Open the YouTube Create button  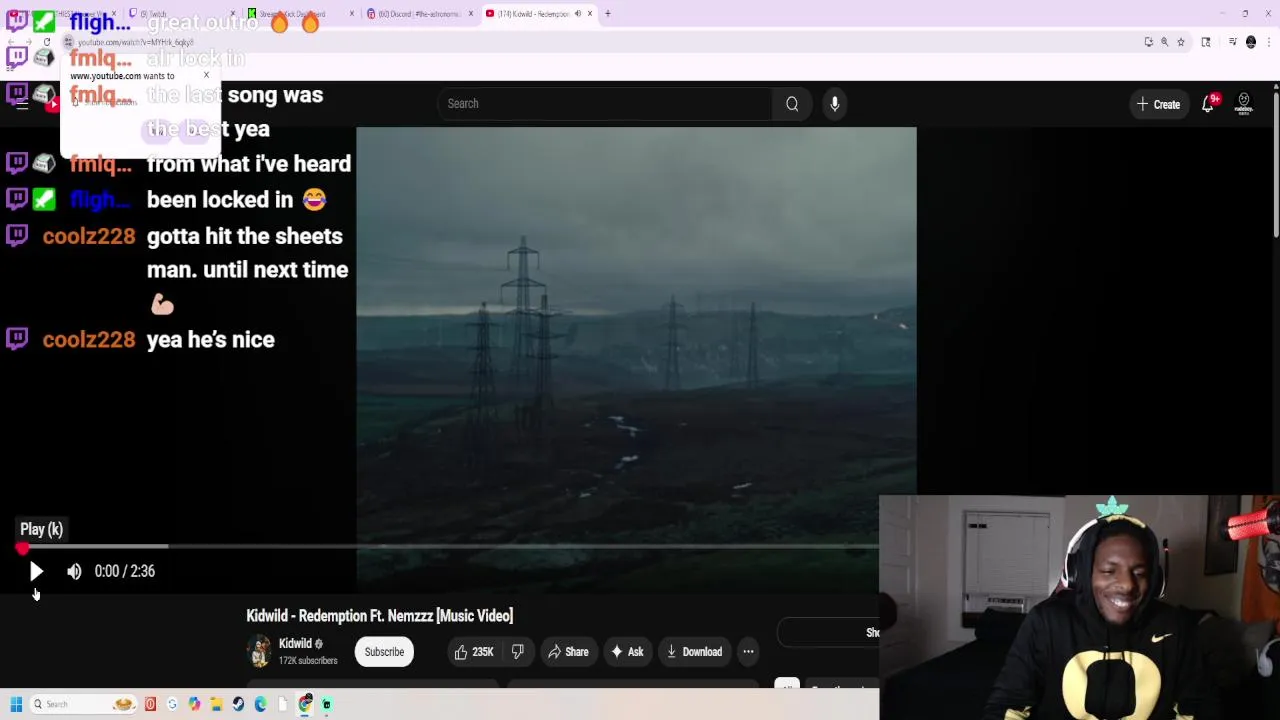(1158, 104)
